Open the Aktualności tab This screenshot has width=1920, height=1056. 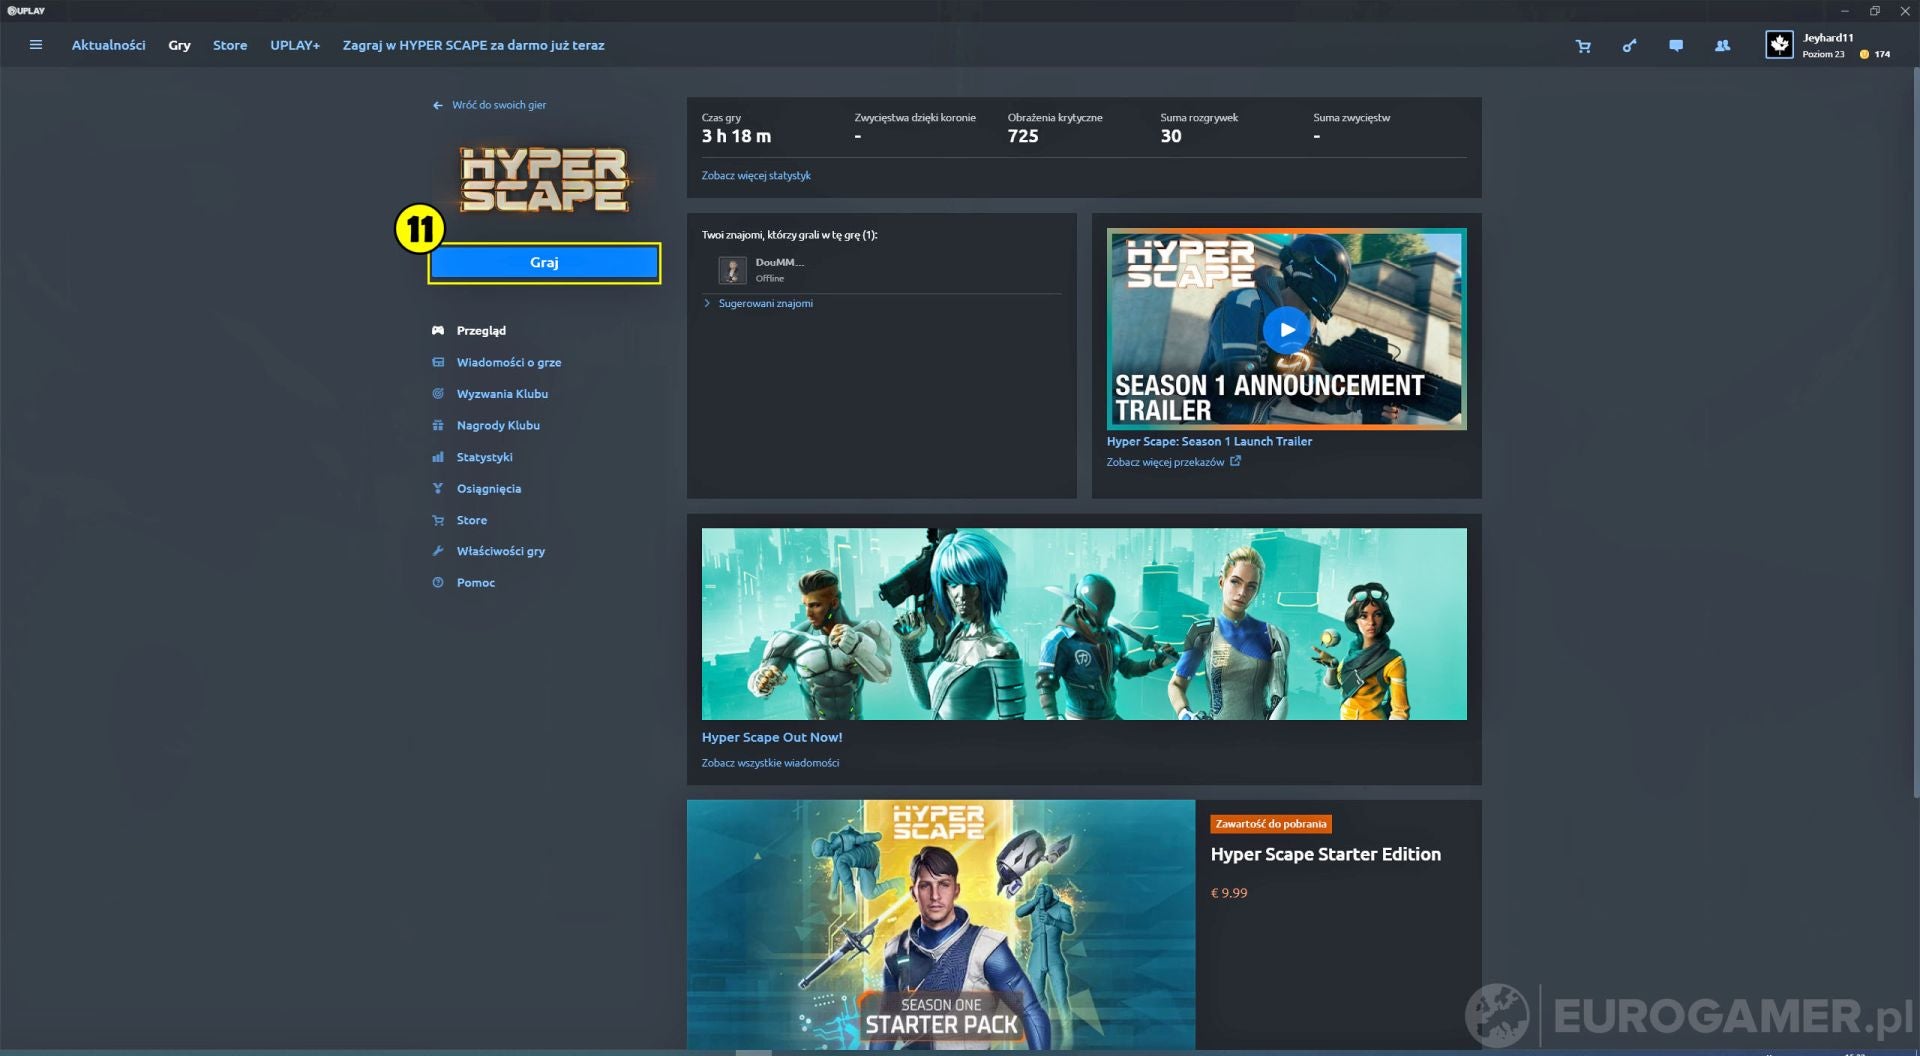pos(108,45)
